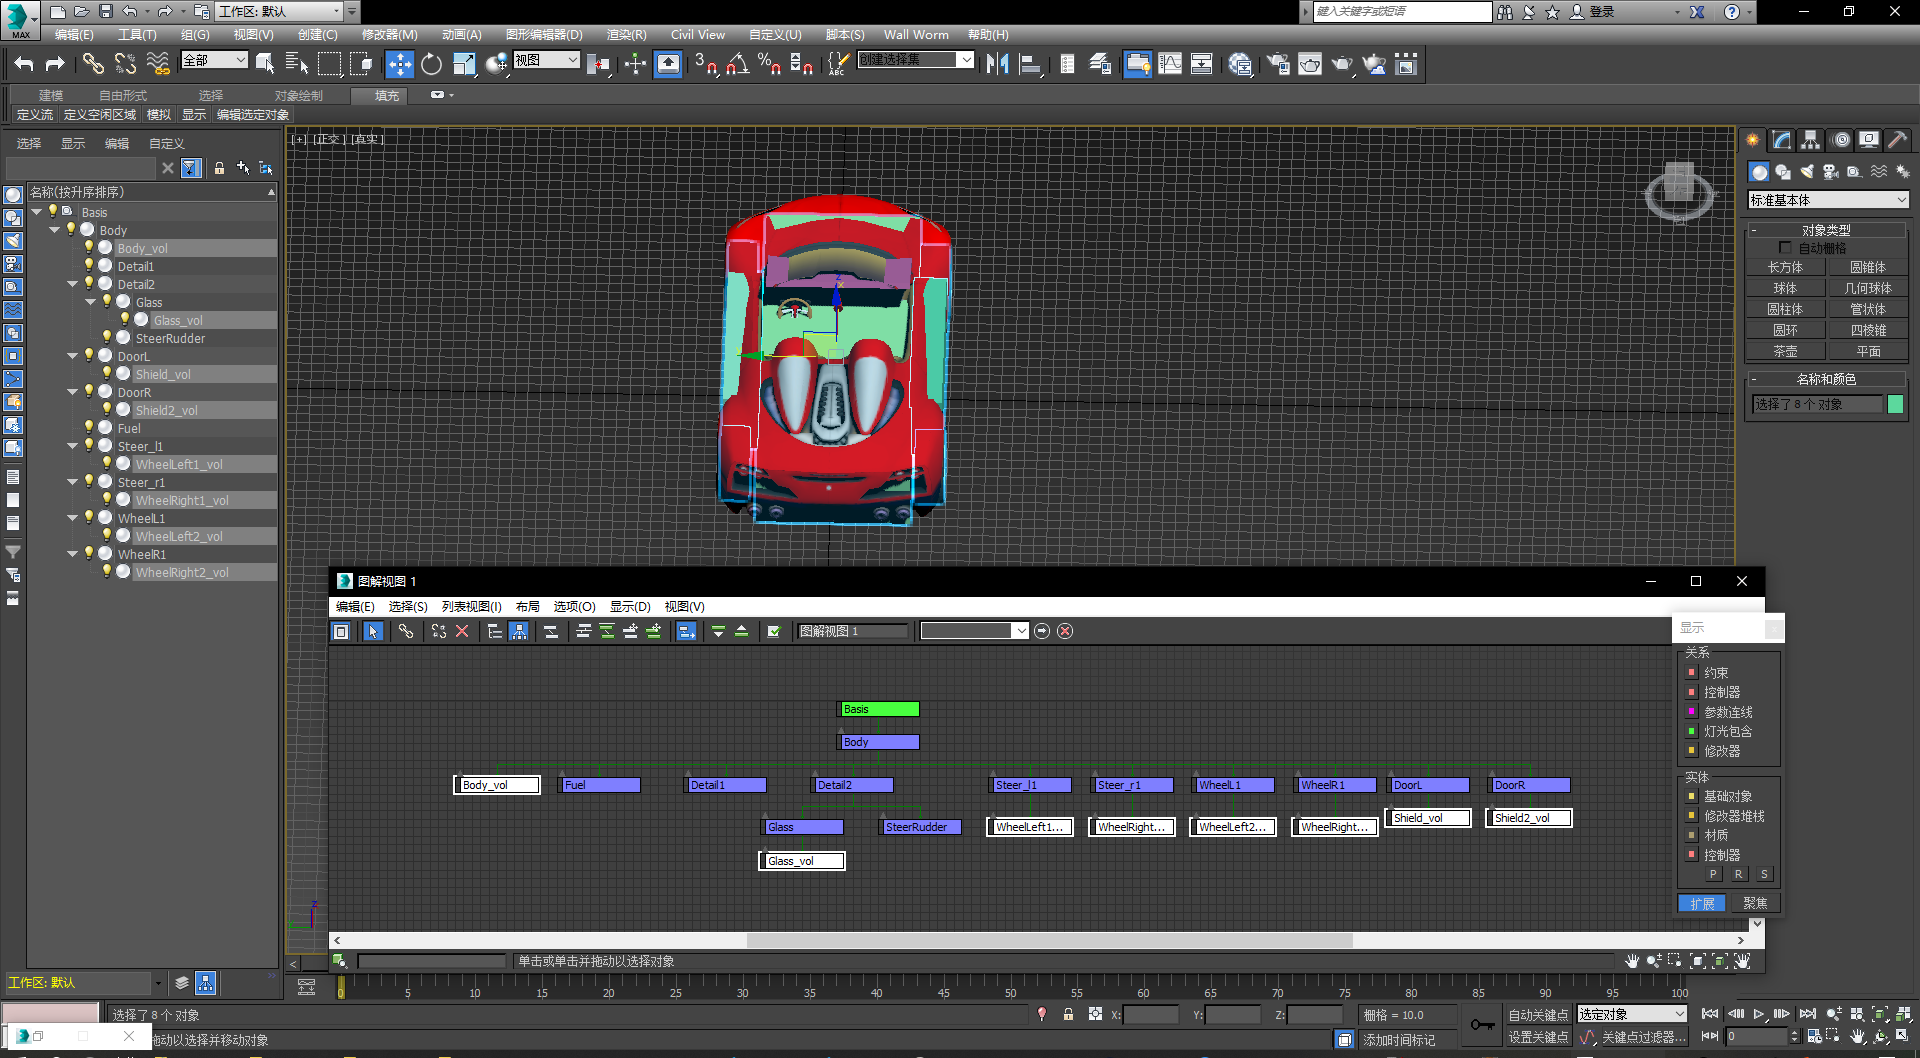Toggle the 约束 relationship display option
Viewport: 1920px width, 1058px height.
pos(1692,673)
